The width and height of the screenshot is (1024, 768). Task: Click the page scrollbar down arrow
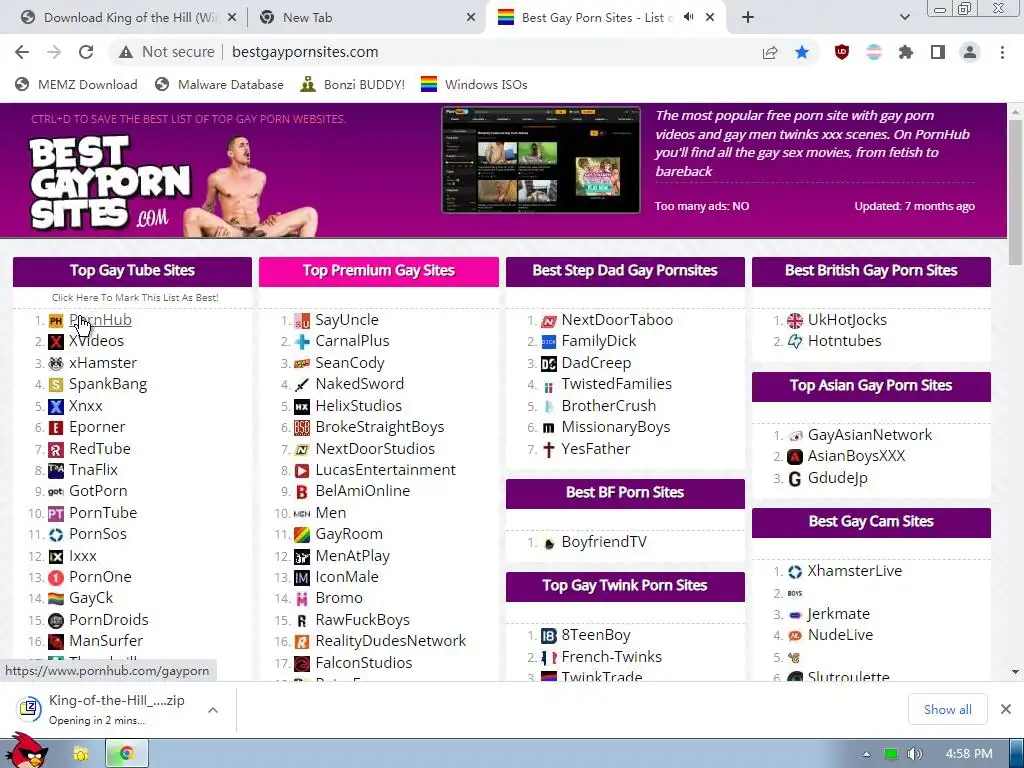tap(1016, 672)
